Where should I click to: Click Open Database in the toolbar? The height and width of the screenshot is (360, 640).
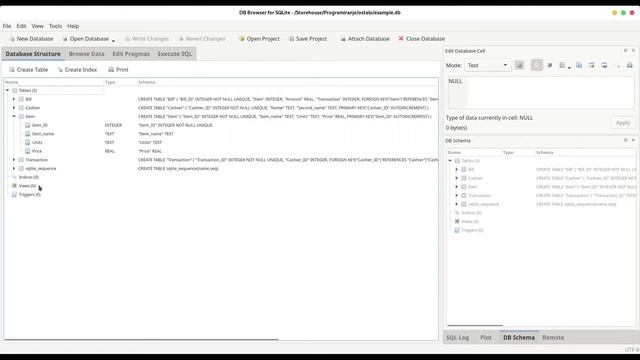[85, 39]
